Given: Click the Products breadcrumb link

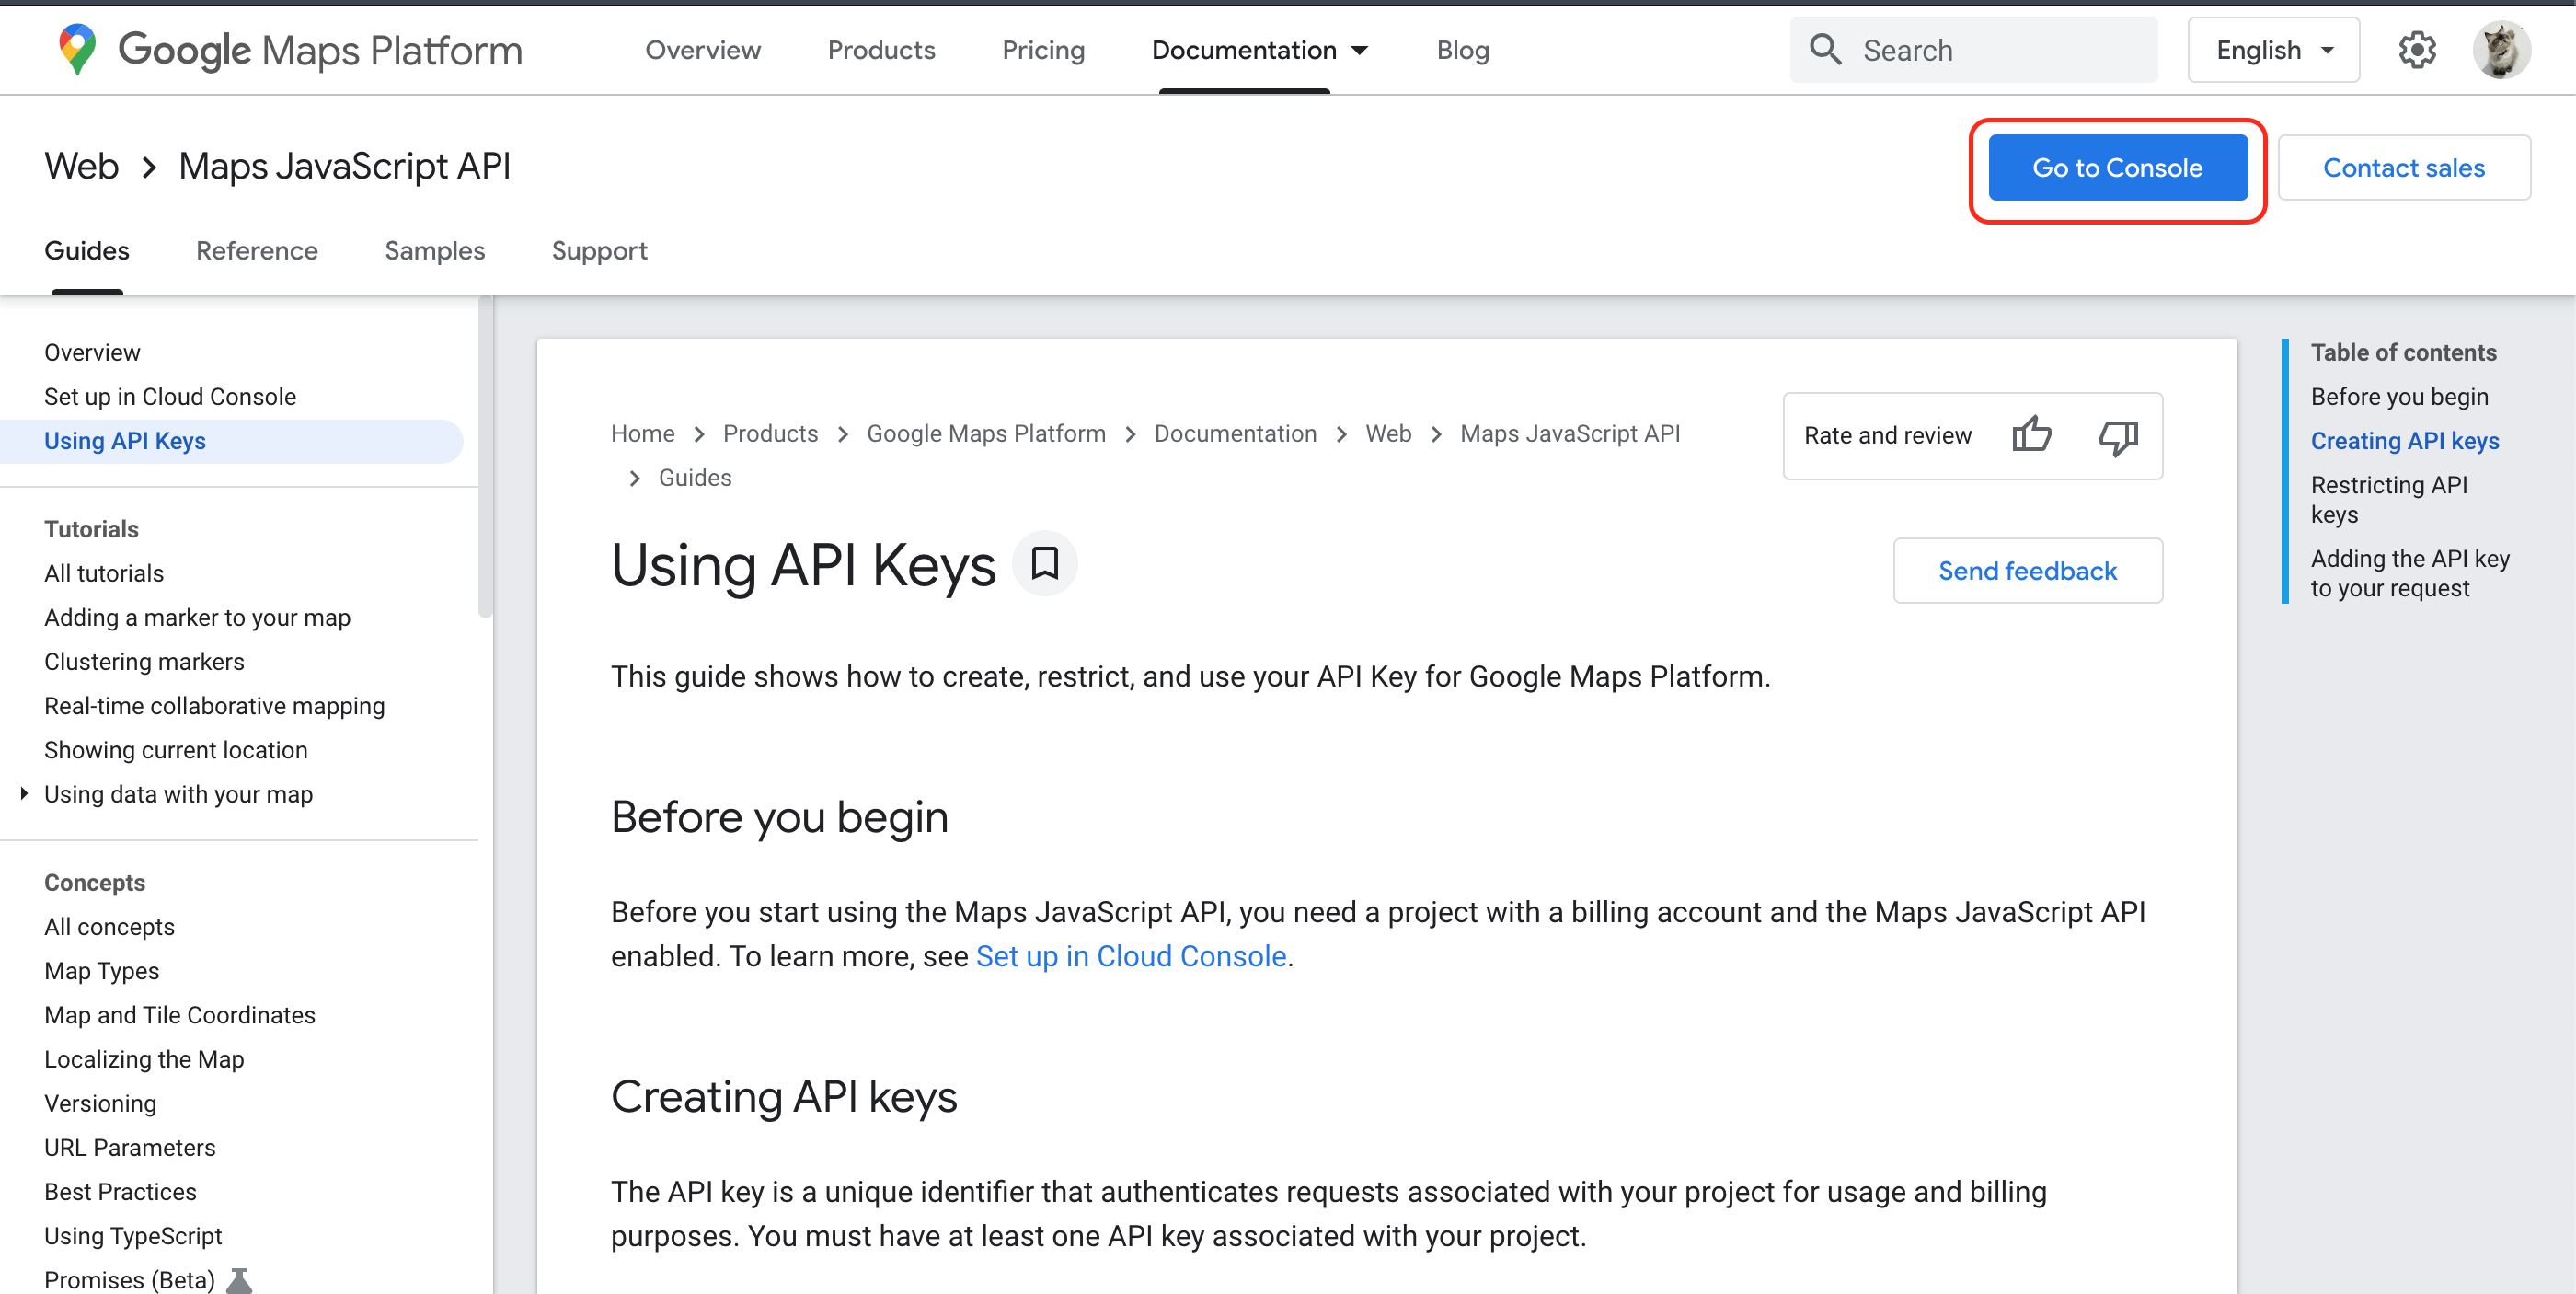Looking at the screenshot, I should tap(770, 433).
